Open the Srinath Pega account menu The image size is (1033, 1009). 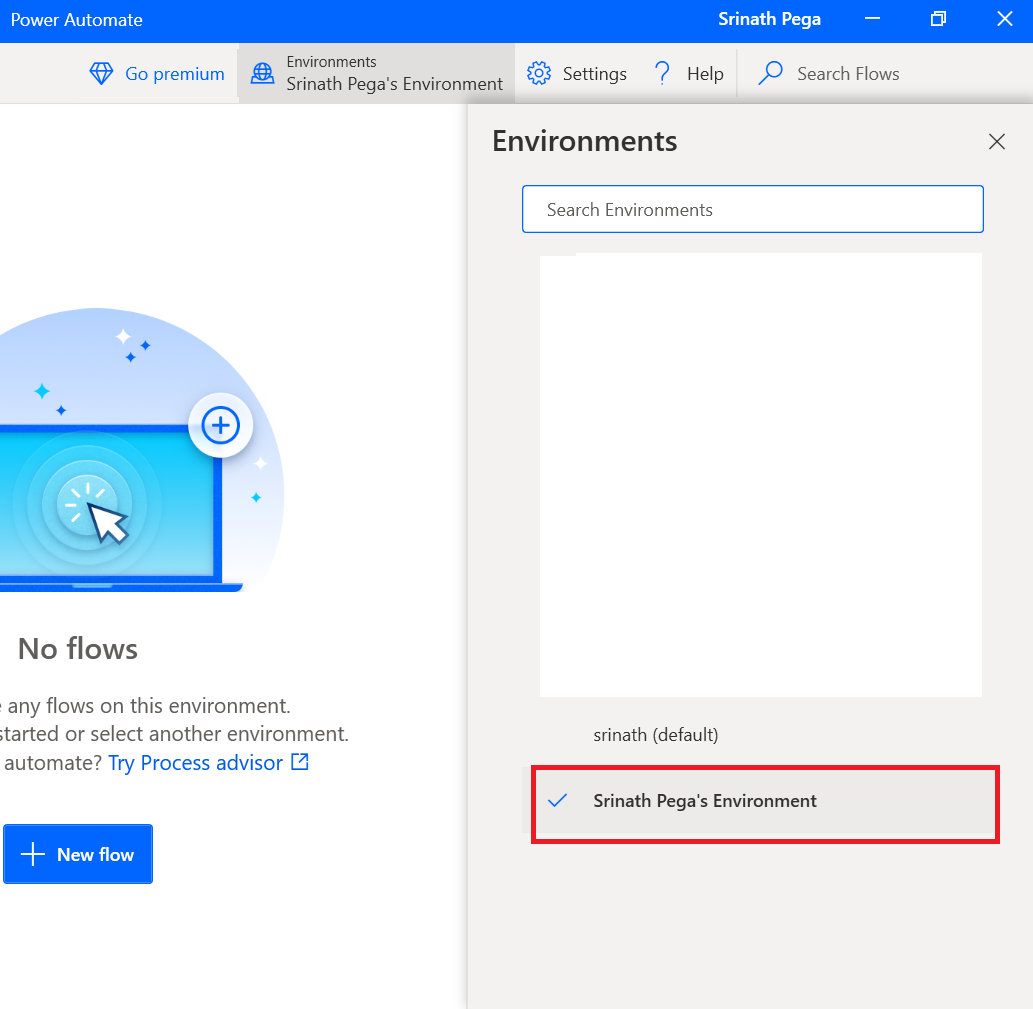(x=769, y=20)
